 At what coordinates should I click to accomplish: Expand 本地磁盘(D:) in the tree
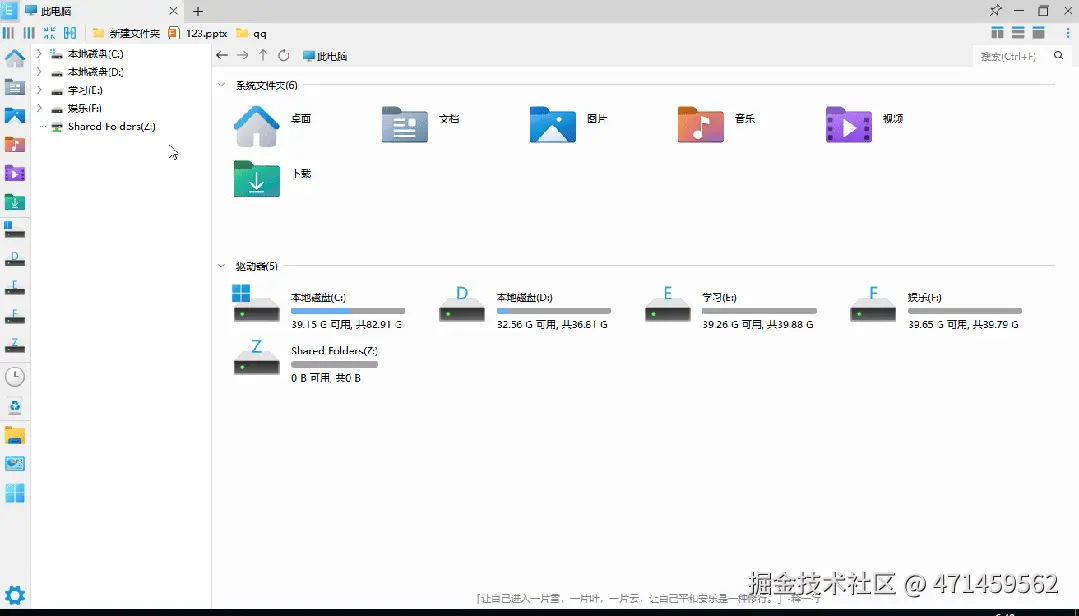[x=39, y=72]
